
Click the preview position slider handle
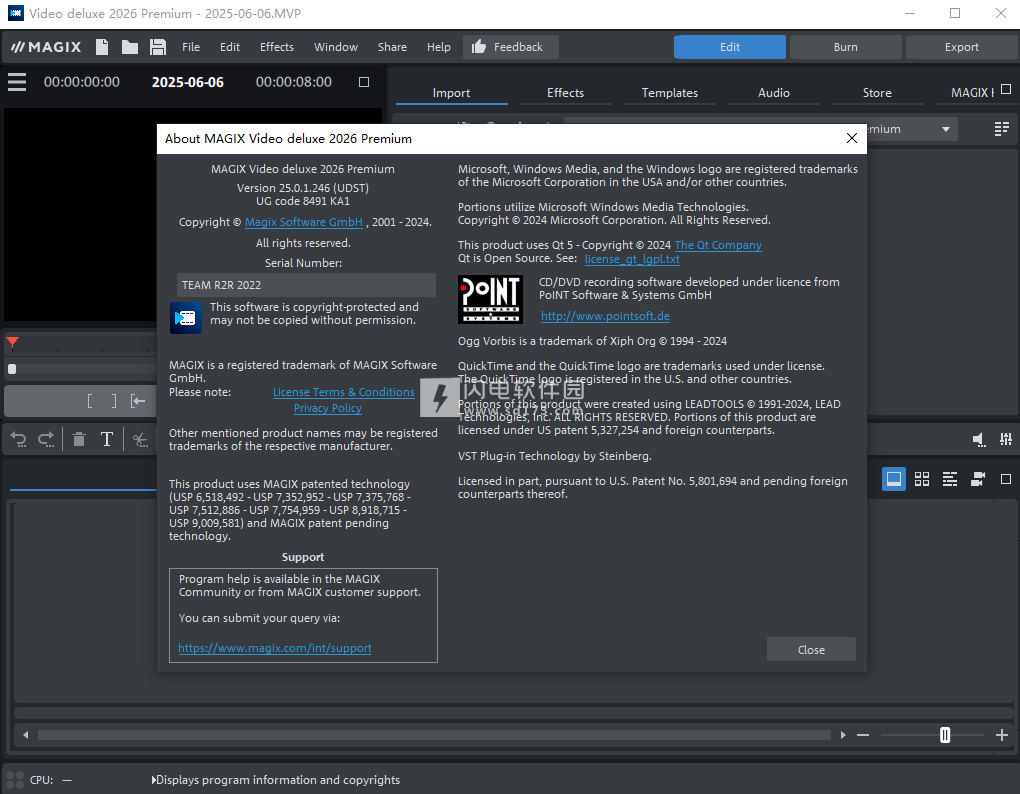pyautogui.click(x=12, y=369)
